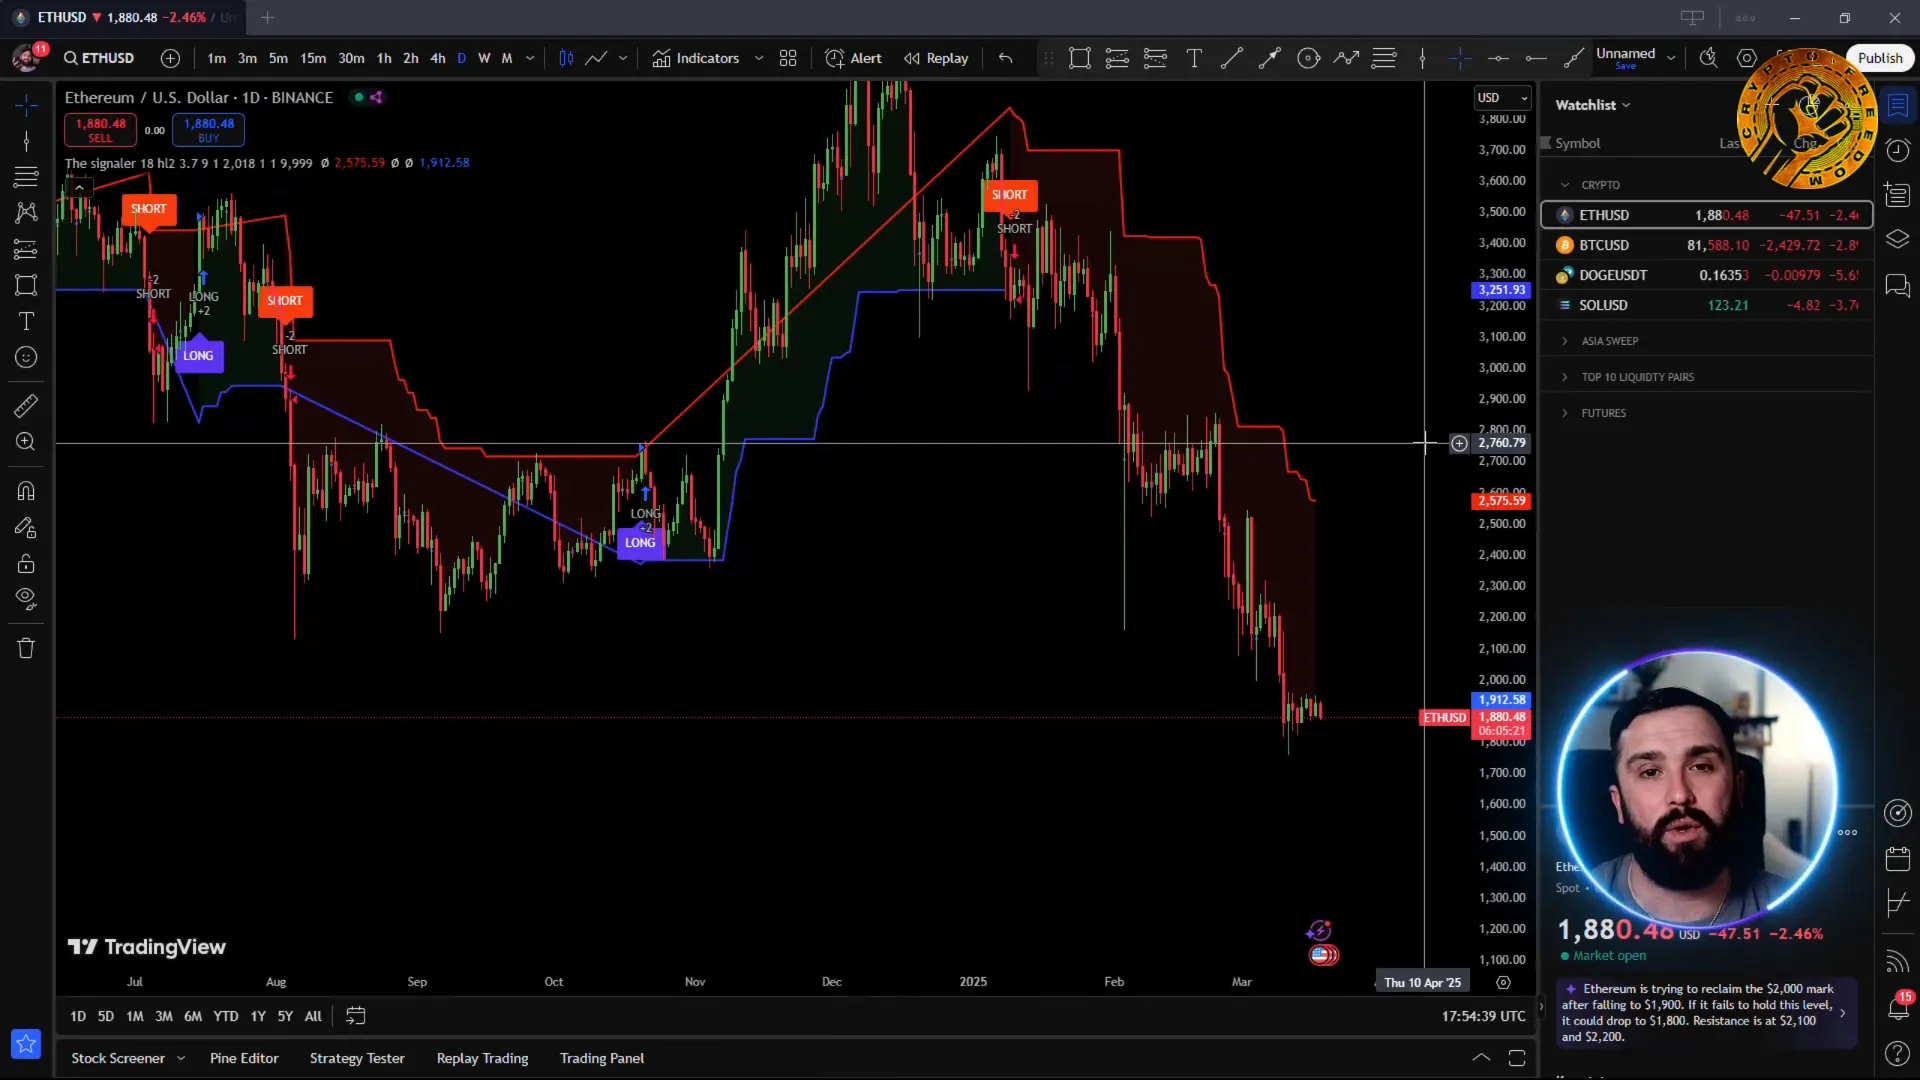
Task: Select the 1m timeframe
Action: [x=216, y=58]
